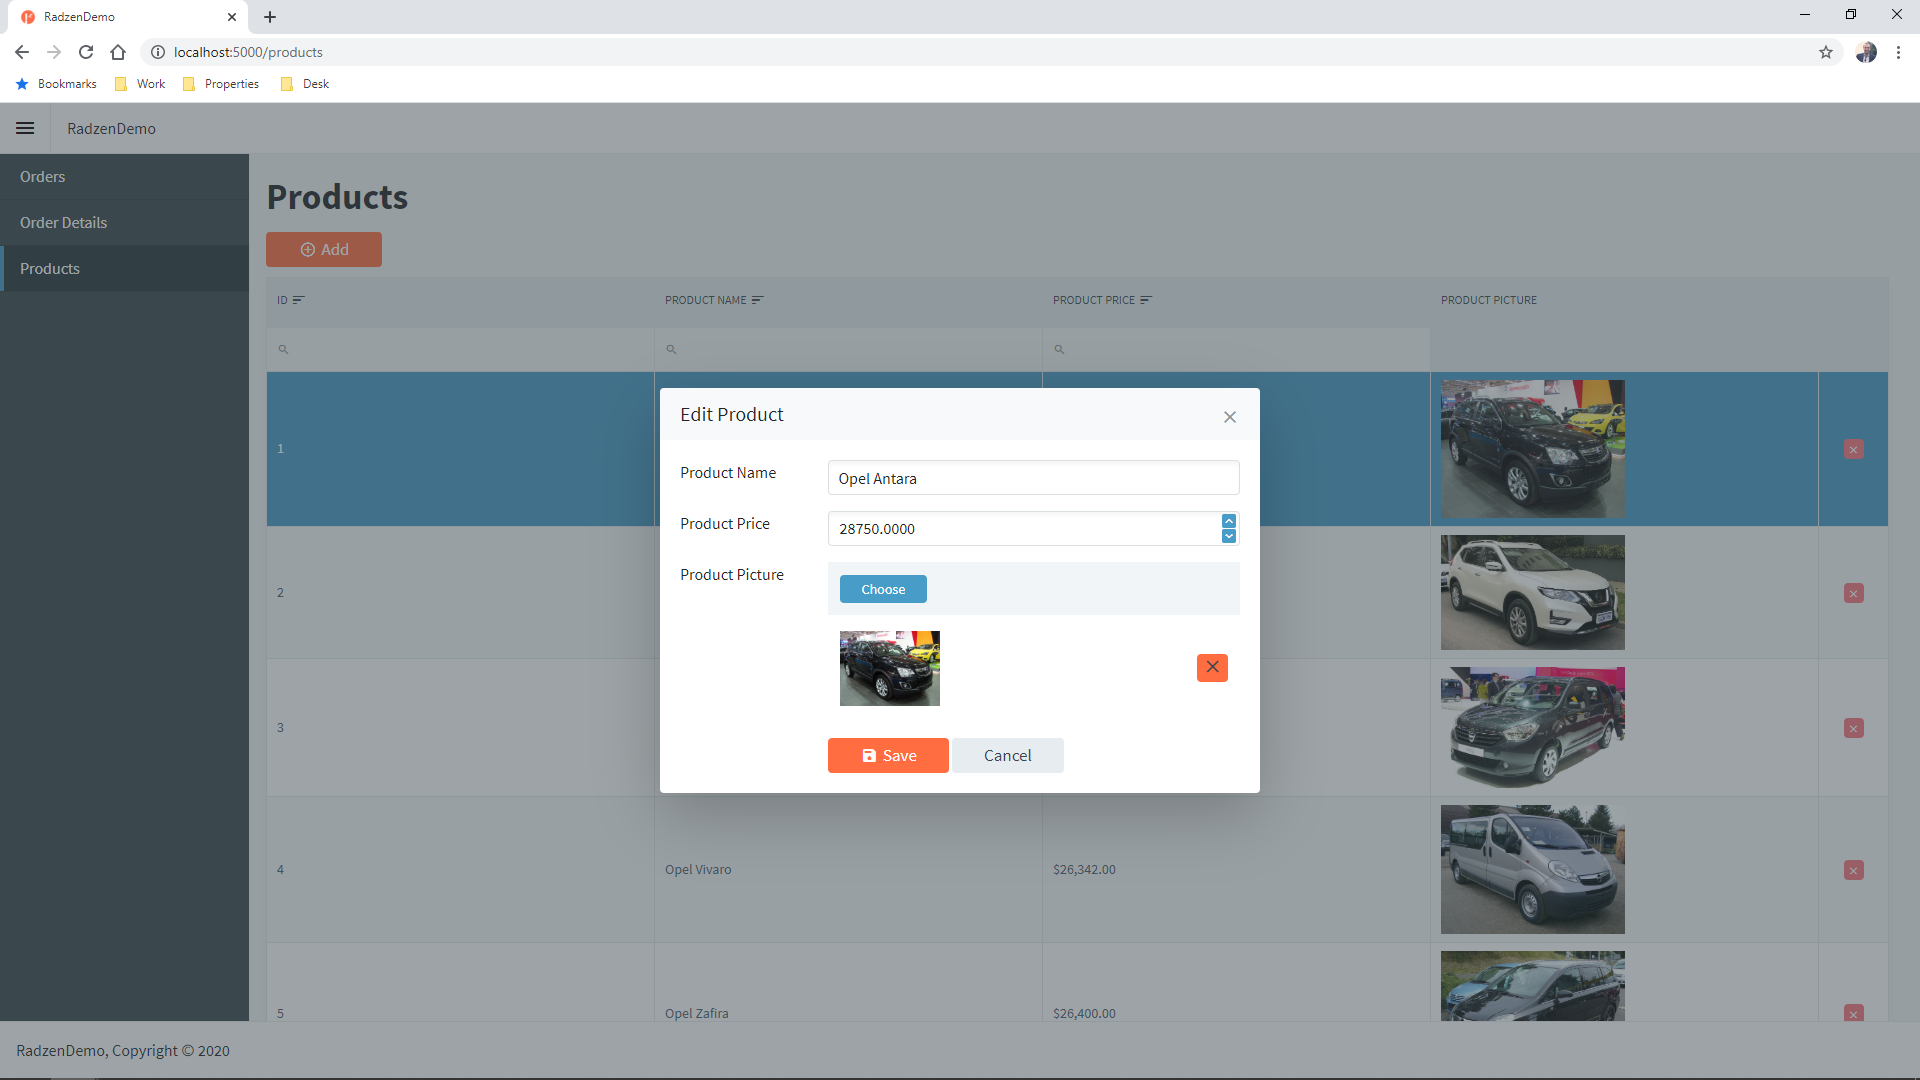Image resolution: width=1920 pixels, height=1080 pixels.
Task: Open the hamburger navigation menu
Action: 25,128
